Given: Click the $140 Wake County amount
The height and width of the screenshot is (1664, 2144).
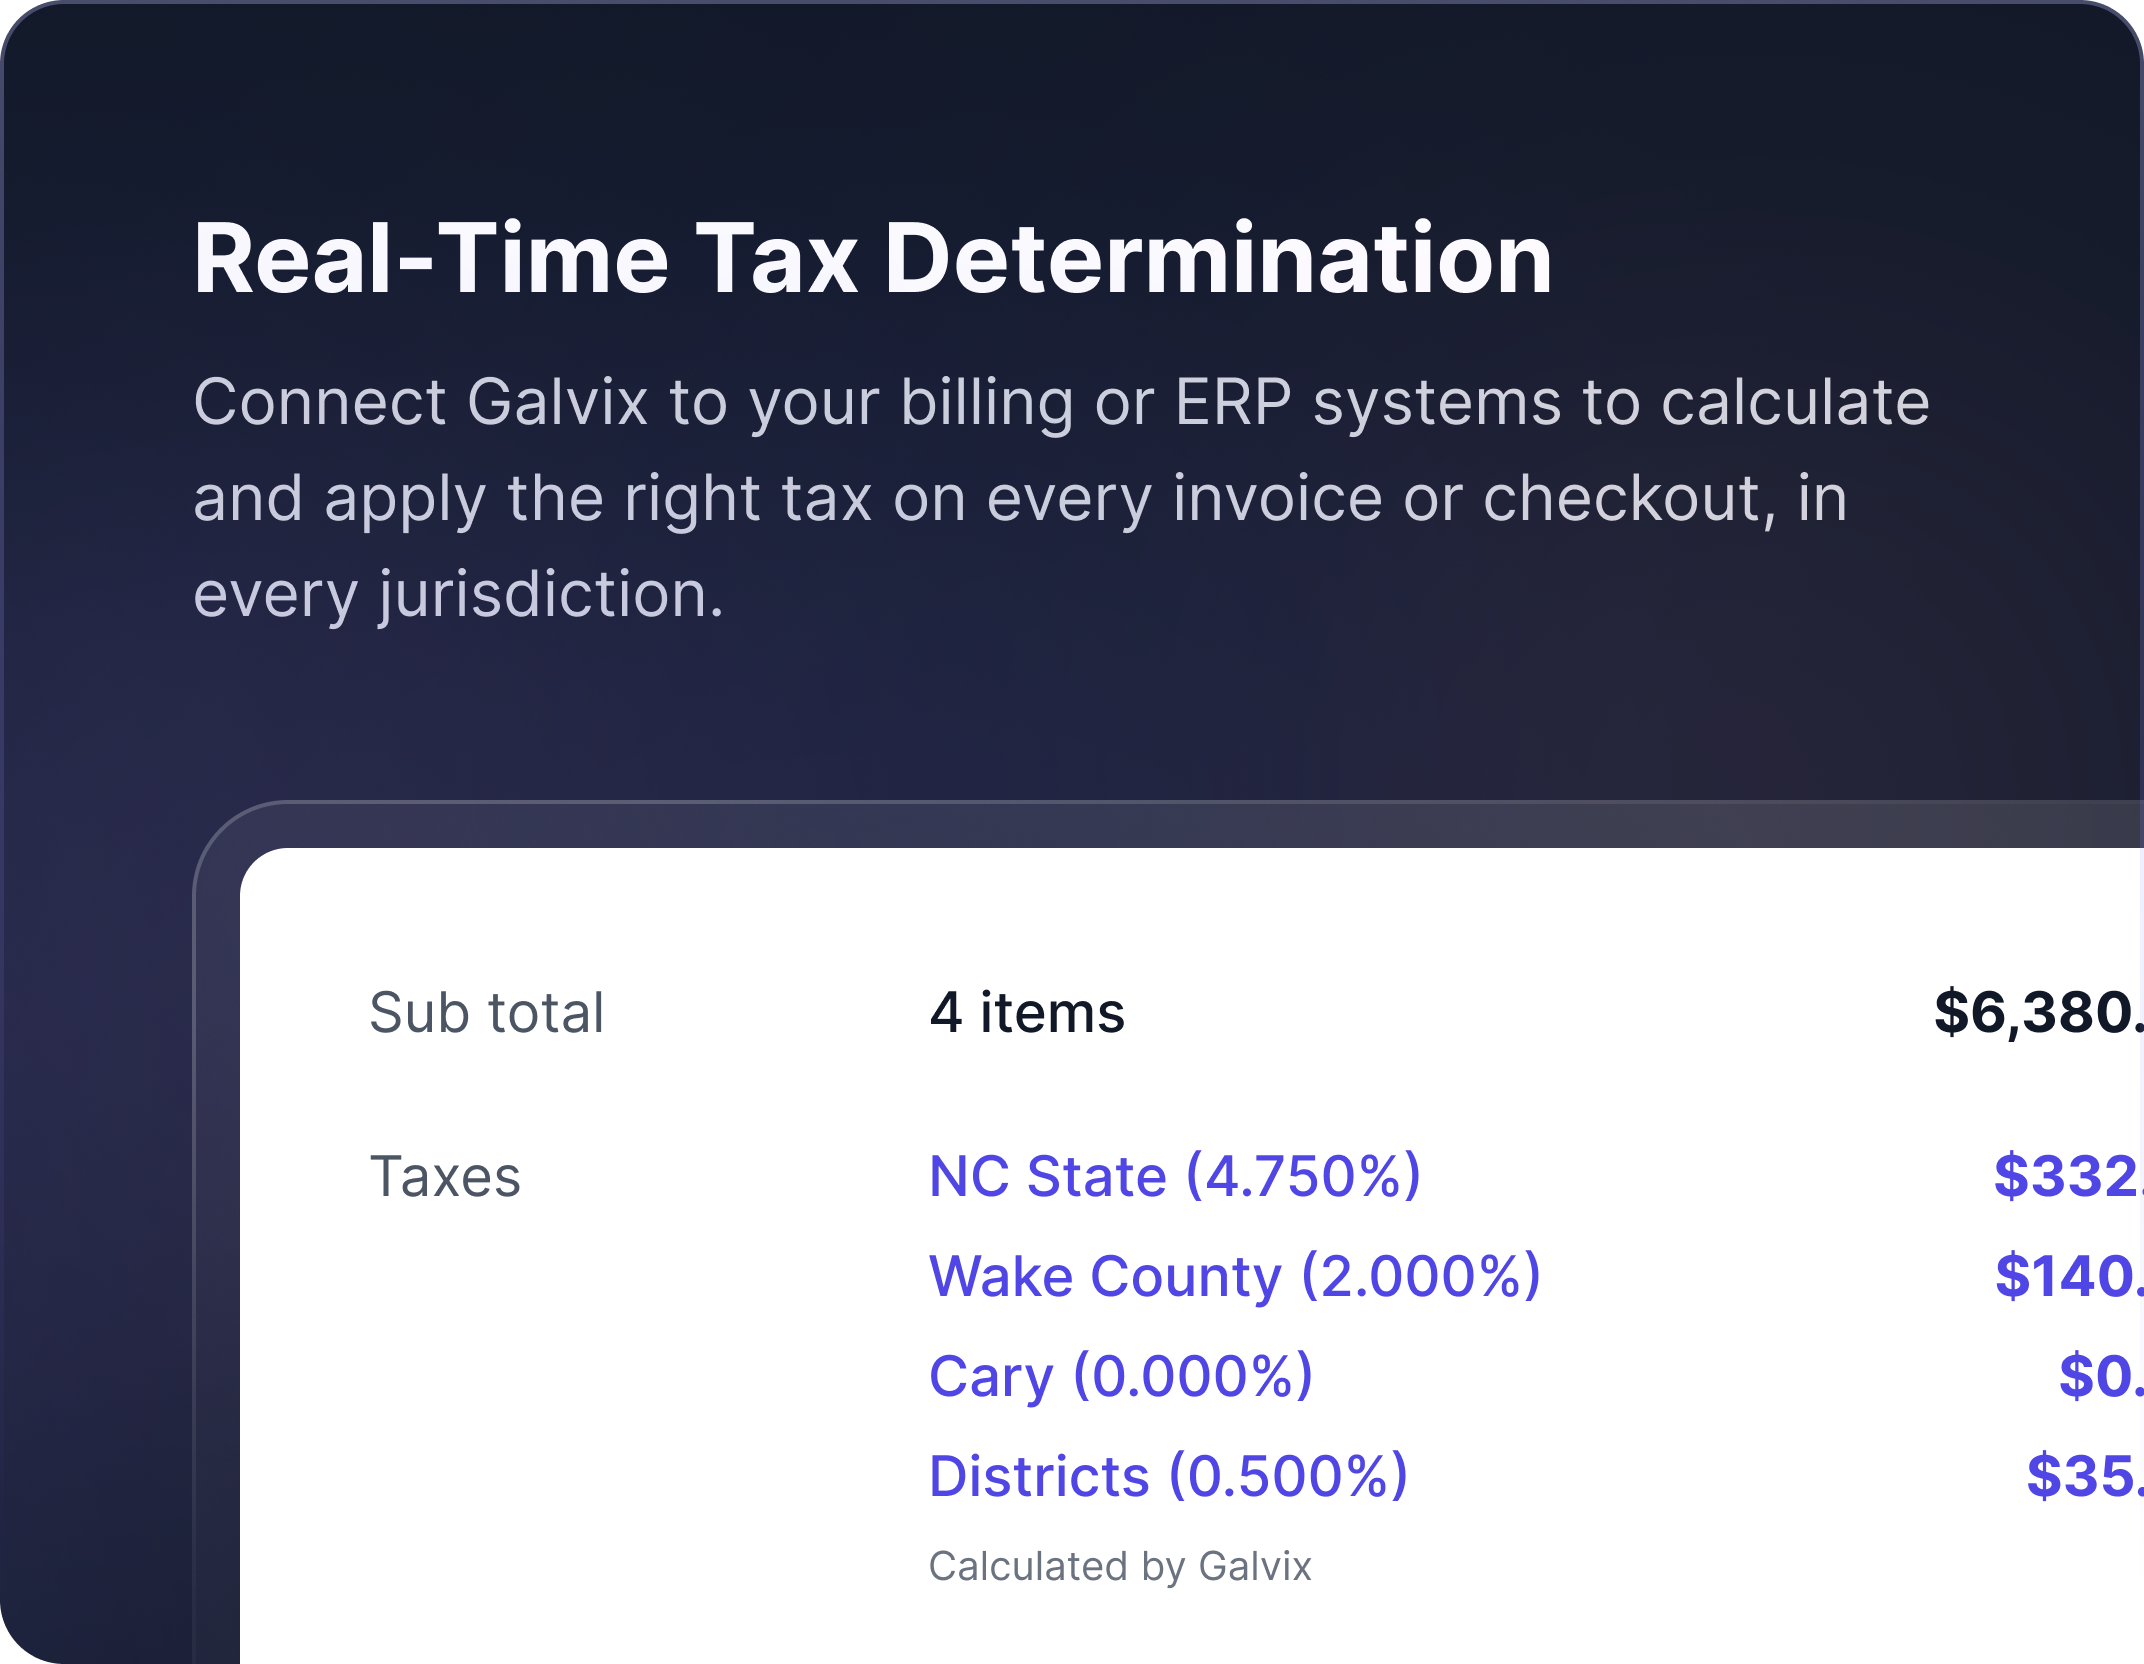Looking at the screenshot, I should tap(2066, 1276).
